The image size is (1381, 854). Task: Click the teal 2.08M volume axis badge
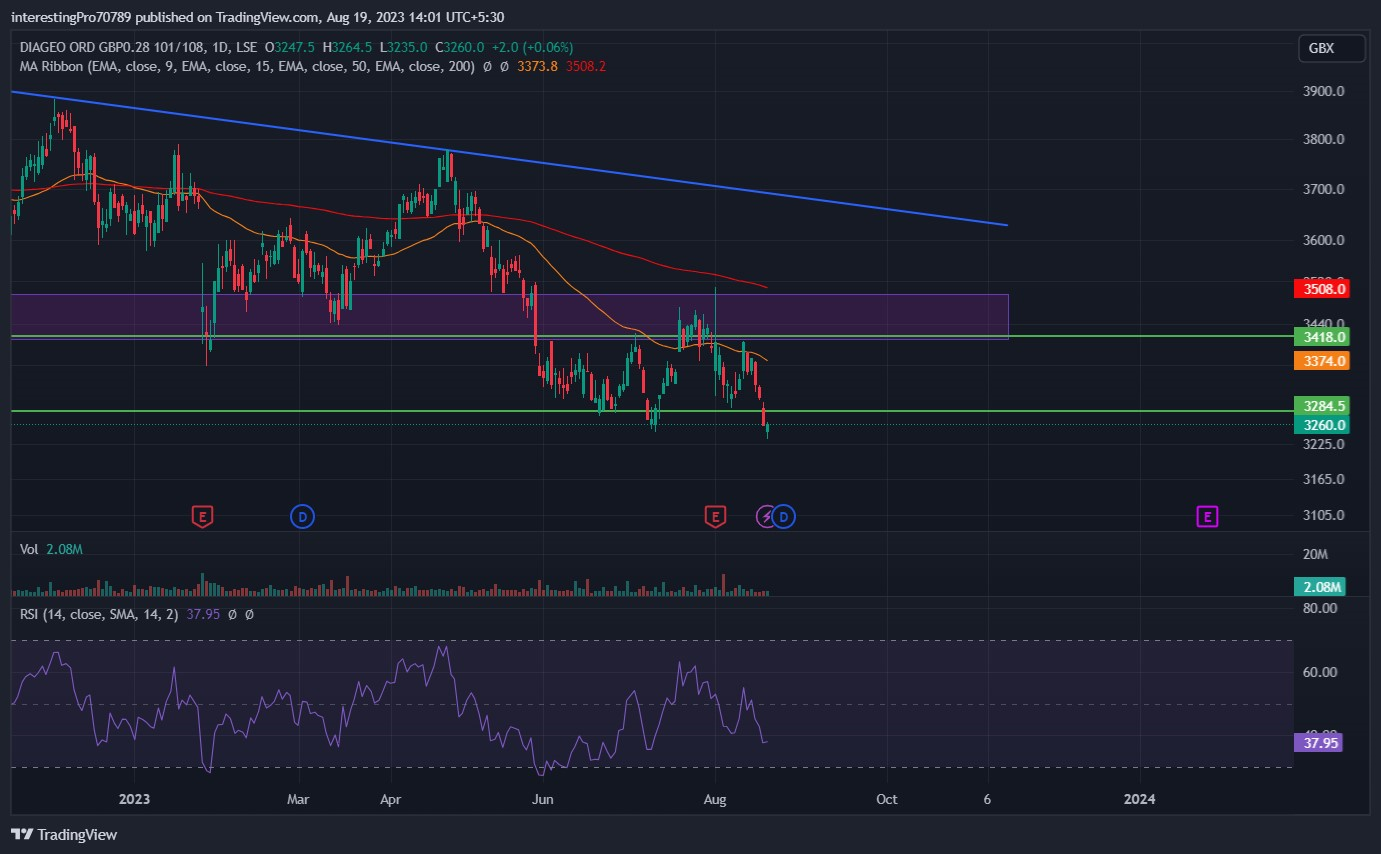[x=1321, y=587]
